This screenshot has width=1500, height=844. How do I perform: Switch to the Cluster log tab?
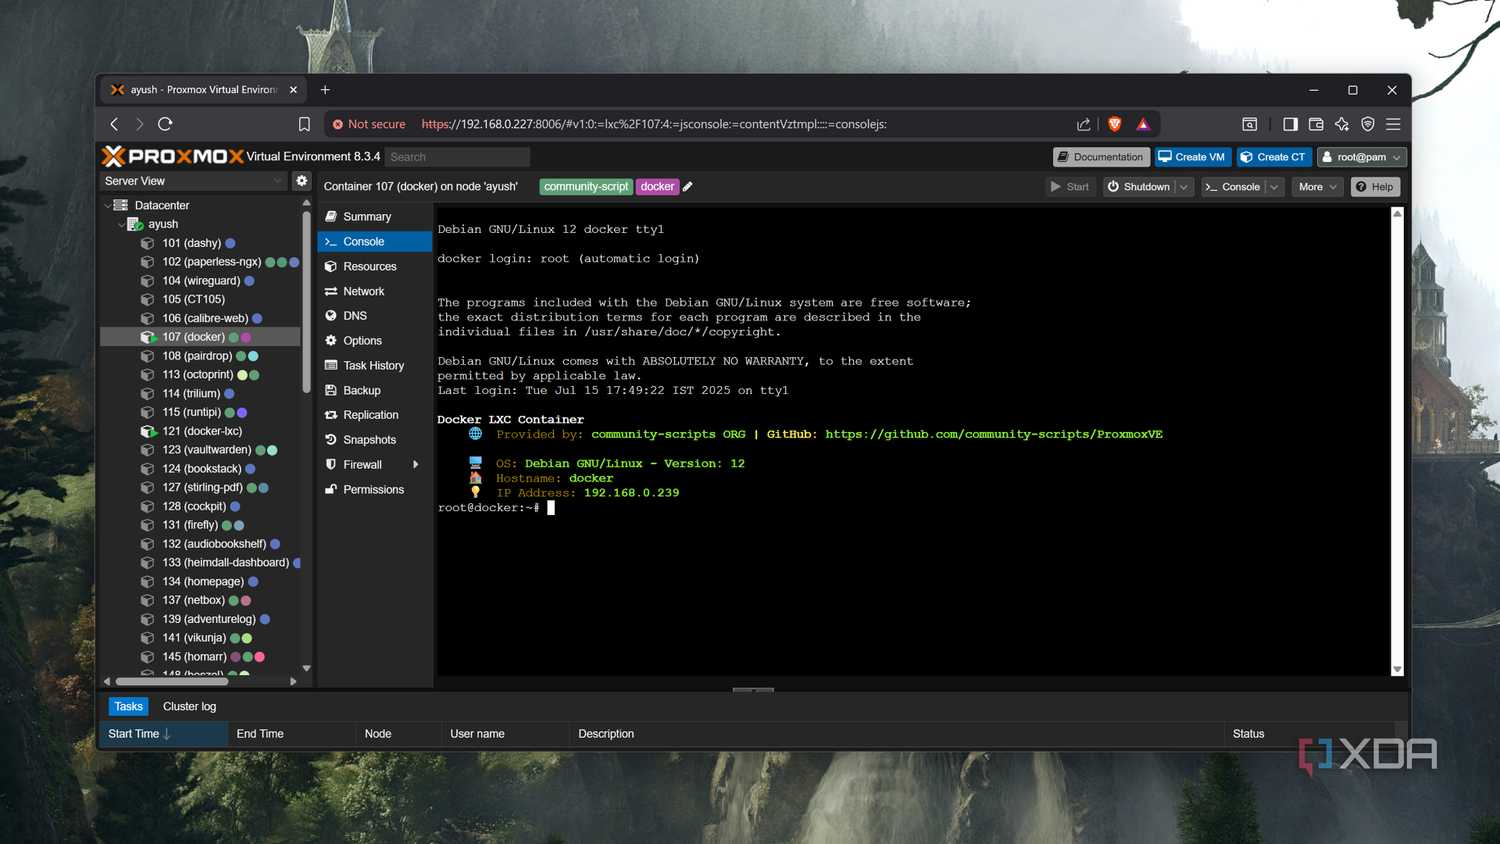189,706
